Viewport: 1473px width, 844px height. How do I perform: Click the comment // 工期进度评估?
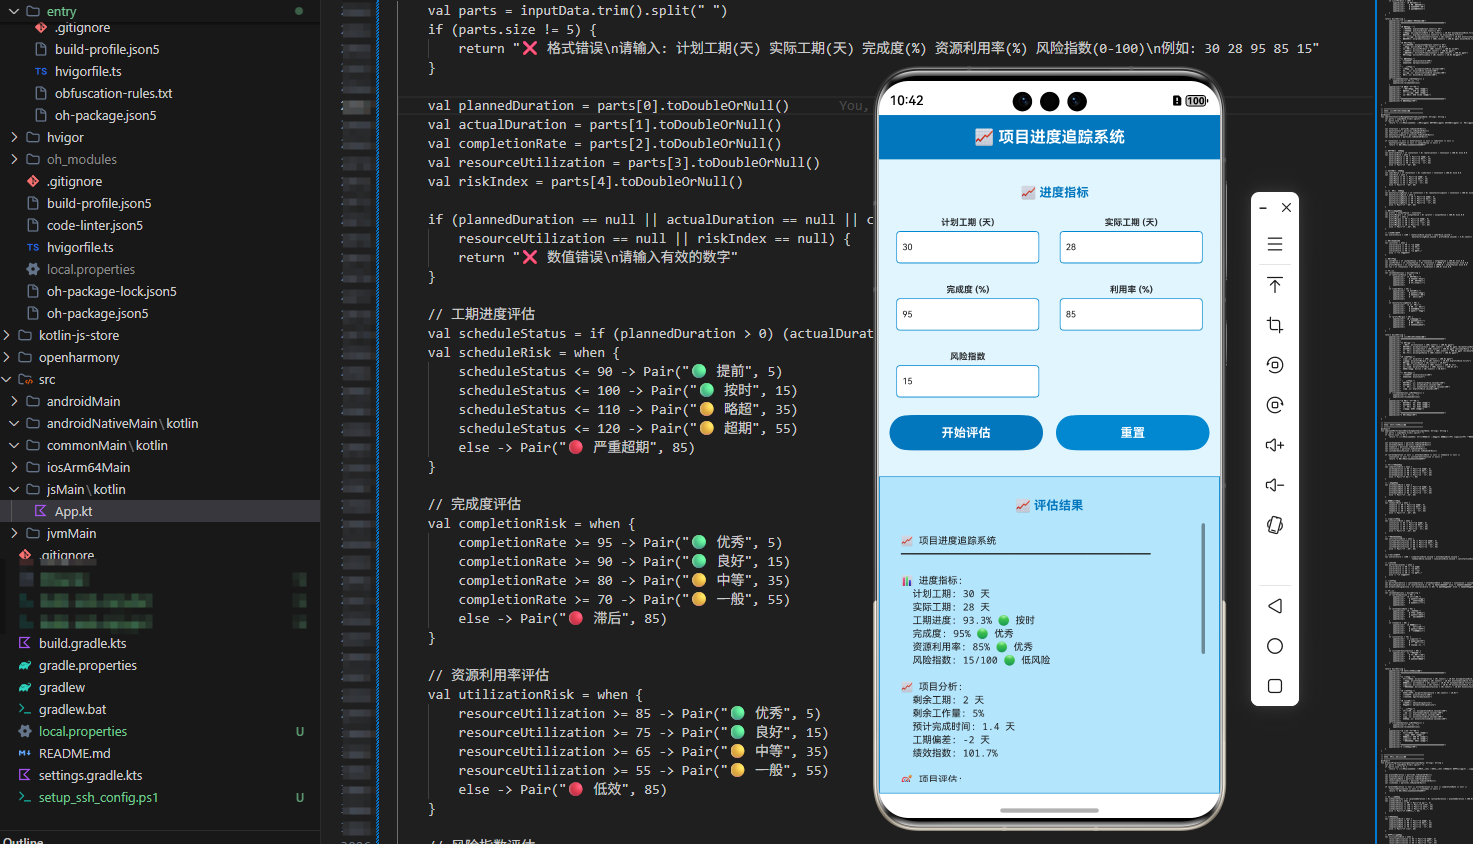[x=481, y=314]
